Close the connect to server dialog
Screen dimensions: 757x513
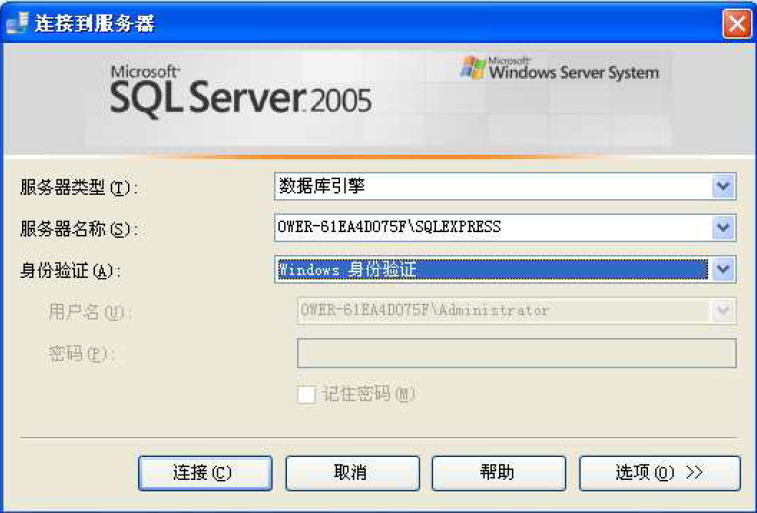pyautogui.click(x=736, y=23)
